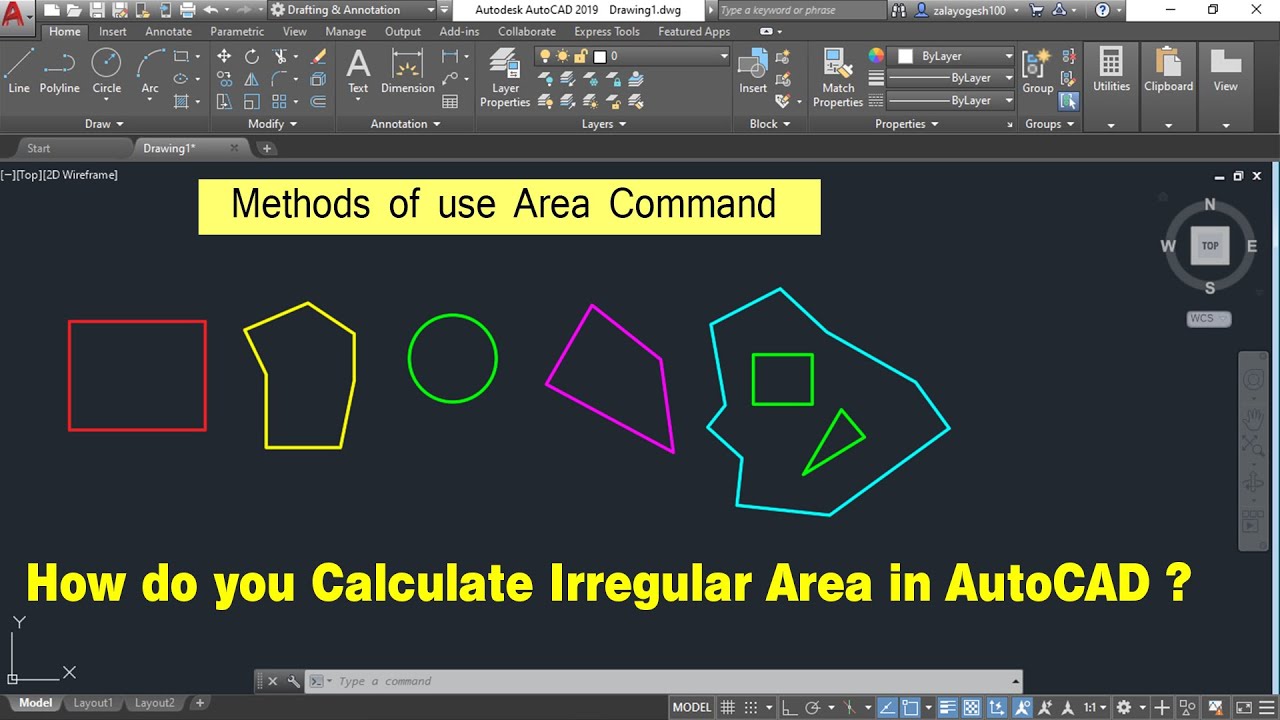Screen dimensions: 1280x720
Task: Toggle polar tracking in status bar
Action: click(814, 707)
